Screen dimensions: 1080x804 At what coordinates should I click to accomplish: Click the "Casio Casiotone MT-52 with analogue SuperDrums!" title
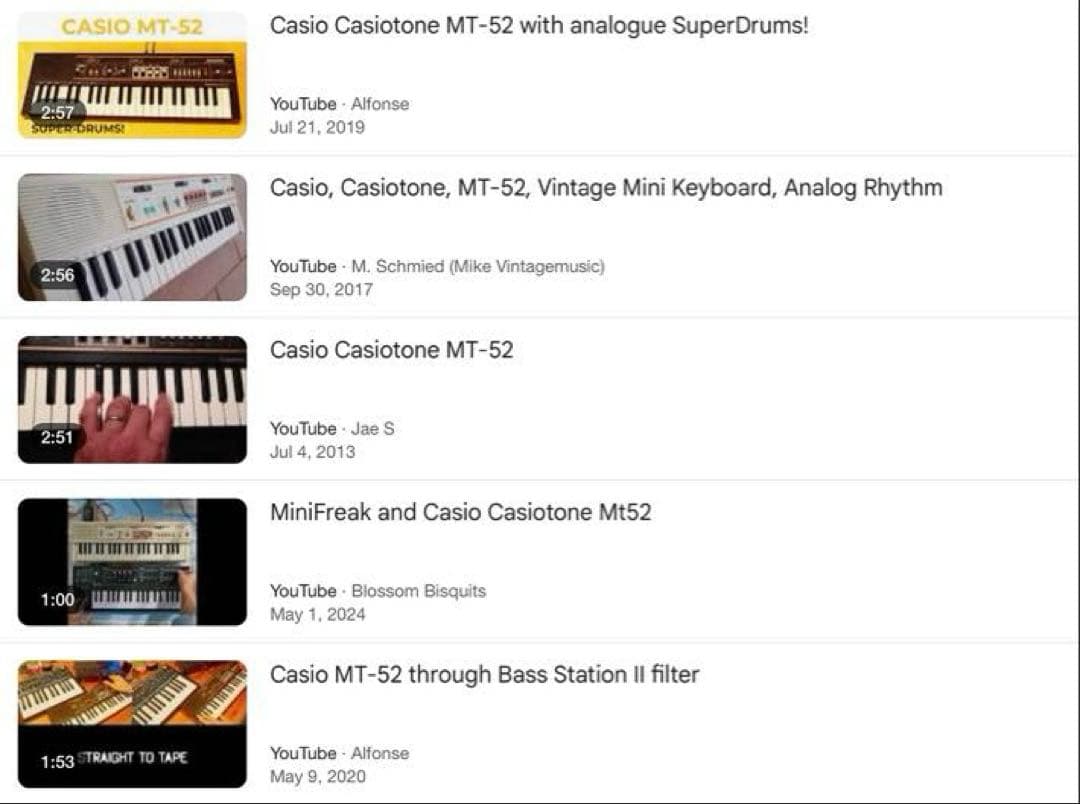(538, 26)
